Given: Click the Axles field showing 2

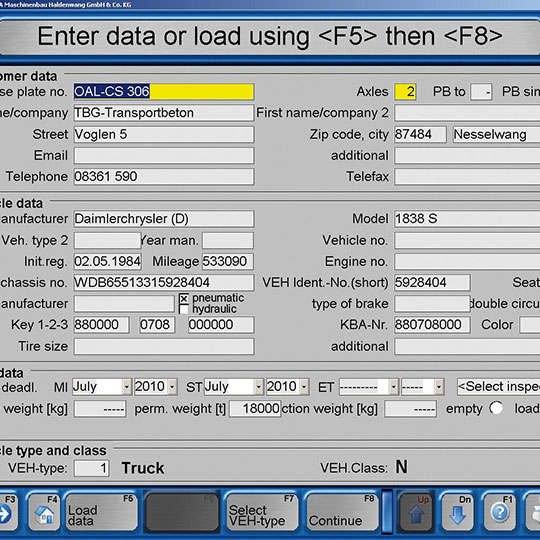Looking at the screenshot, I should click(x=405, y=92).
